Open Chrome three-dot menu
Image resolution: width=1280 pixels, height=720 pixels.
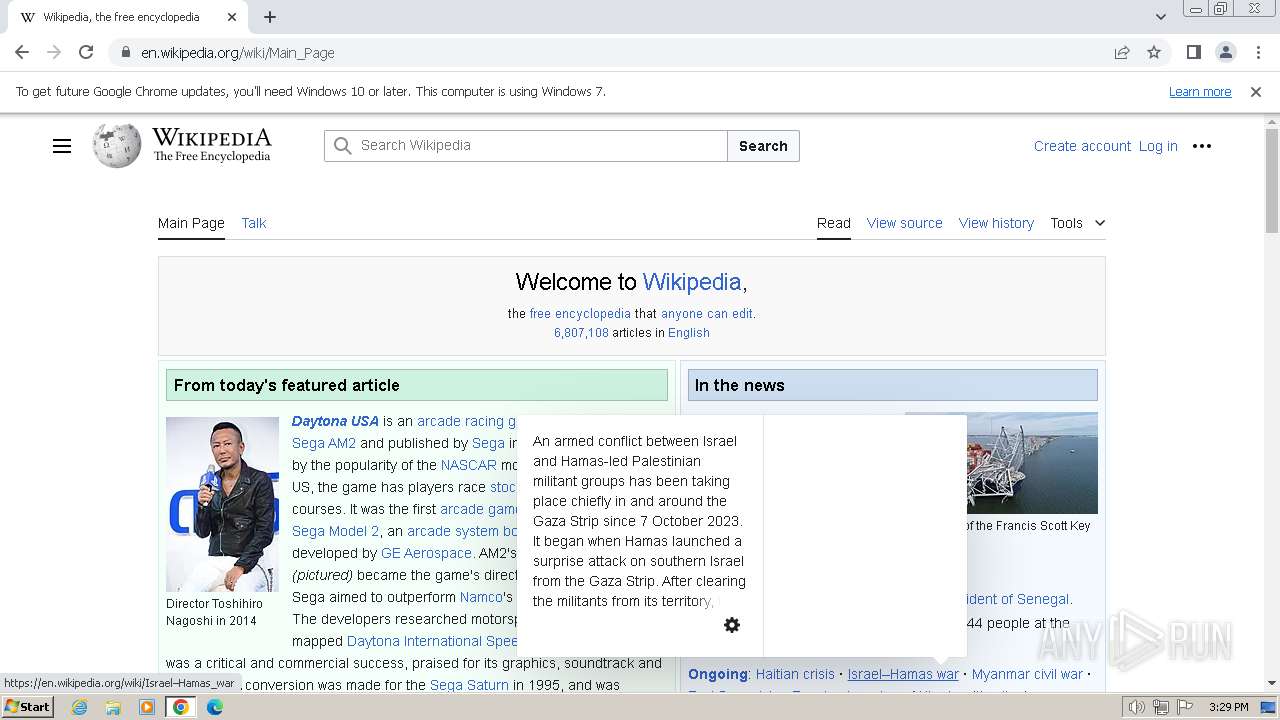point(1258,52)
